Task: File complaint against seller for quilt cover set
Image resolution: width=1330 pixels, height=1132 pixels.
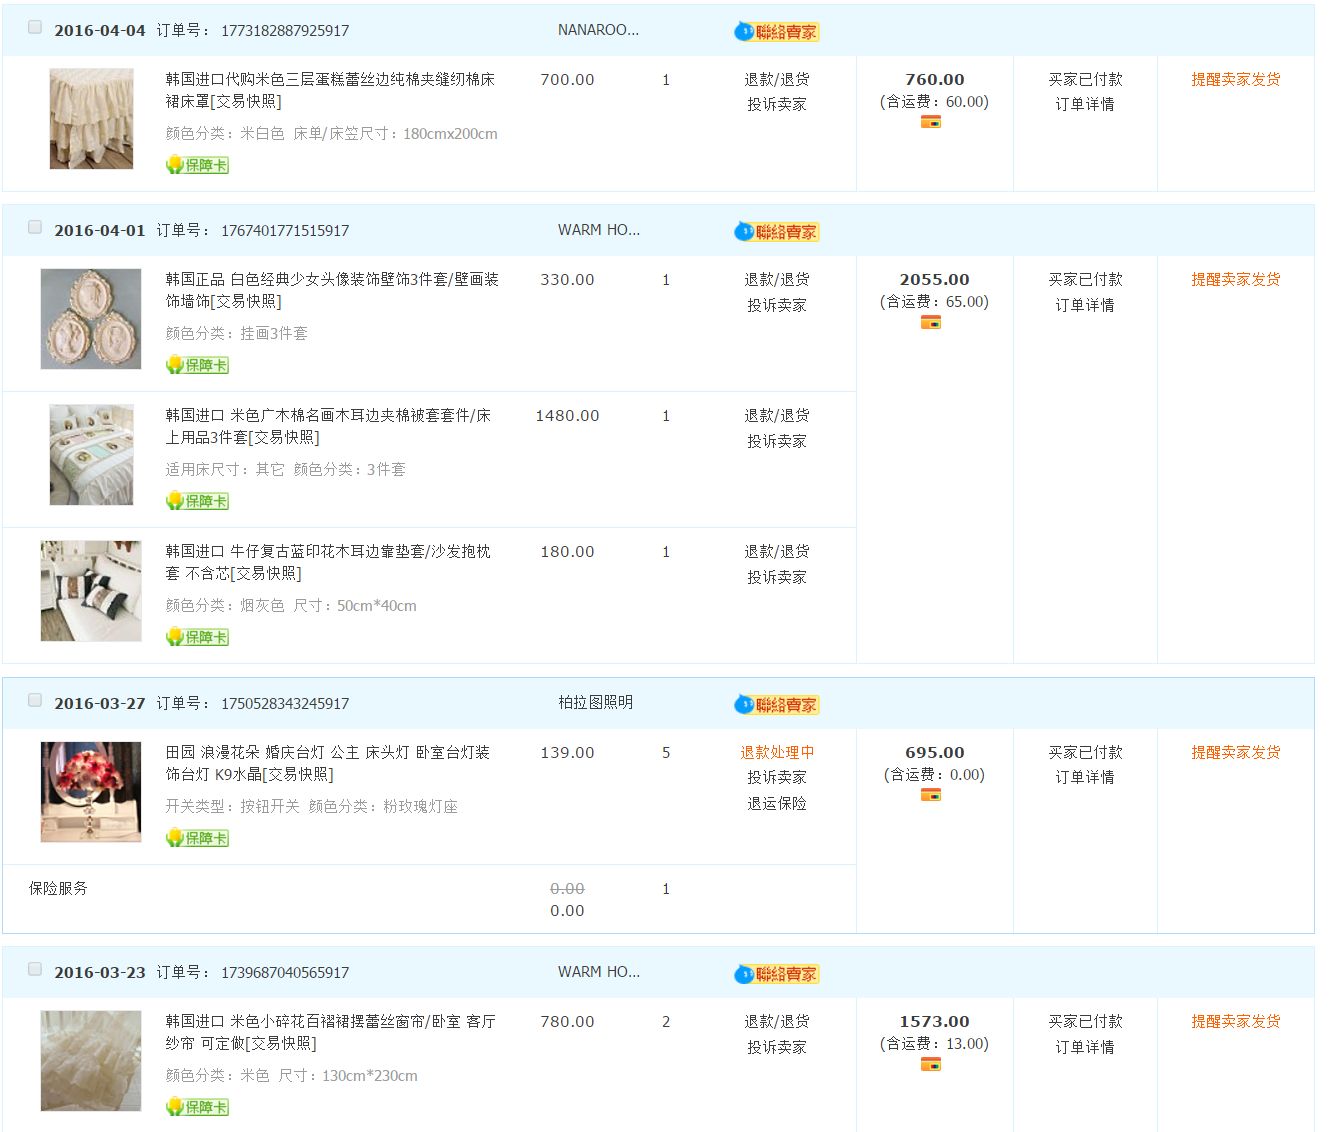Action: (776, 441)
